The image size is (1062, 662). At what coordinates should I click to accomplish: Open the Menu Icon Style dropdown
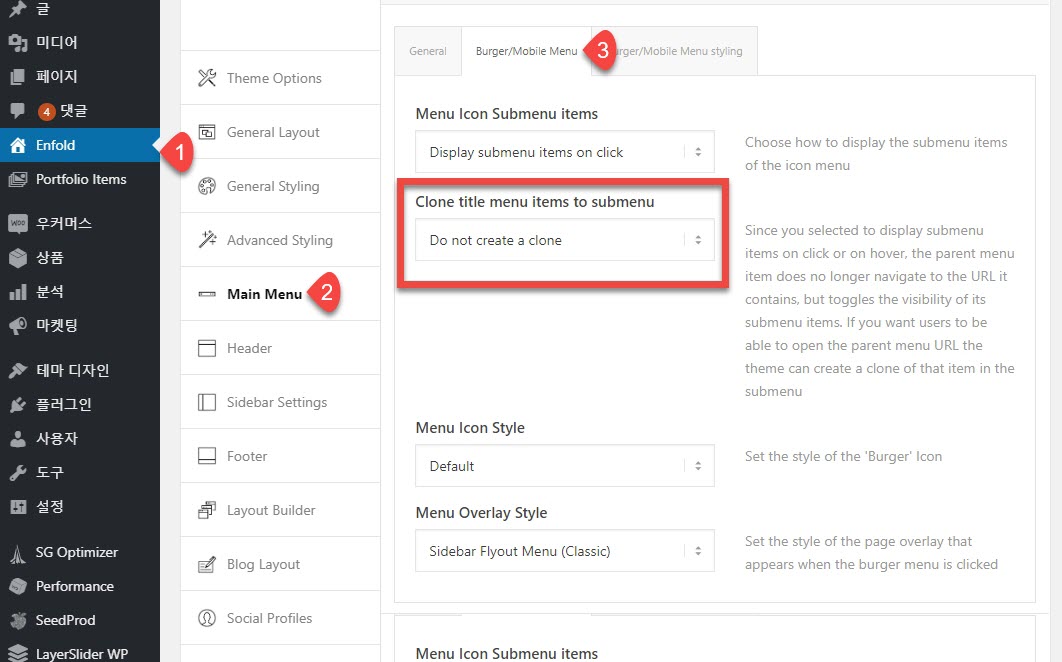click(x=565, y=466)
